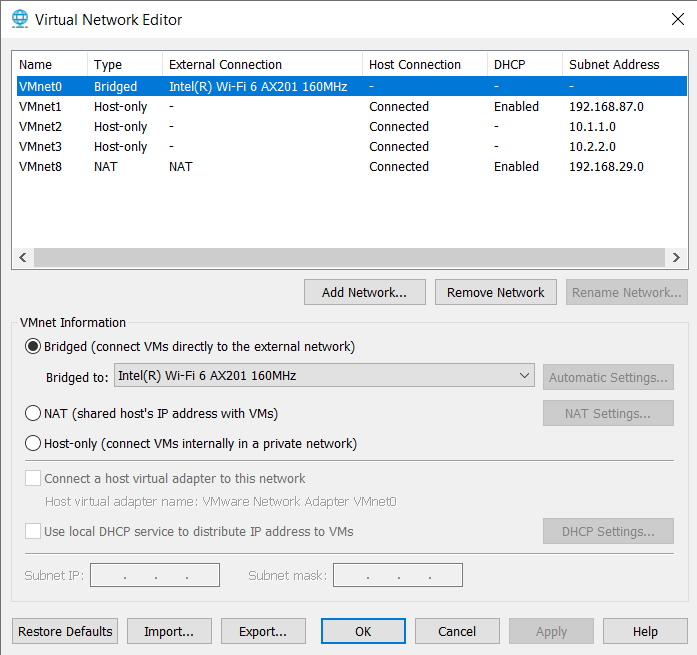The height and width of the screenshot is (655, 697).
Task: Toggle Connect a host virtual adapter checkbox
Action: (33, 478)
